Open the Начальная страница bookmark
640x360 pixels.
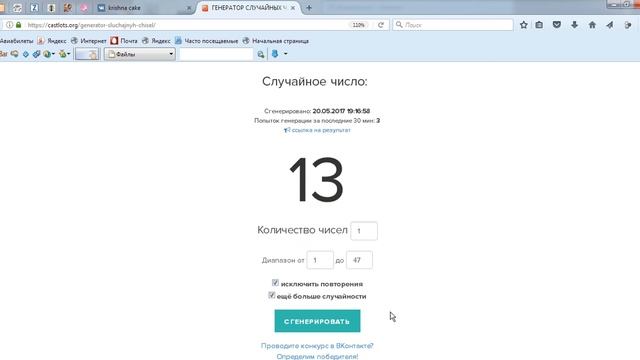[276, 41]
